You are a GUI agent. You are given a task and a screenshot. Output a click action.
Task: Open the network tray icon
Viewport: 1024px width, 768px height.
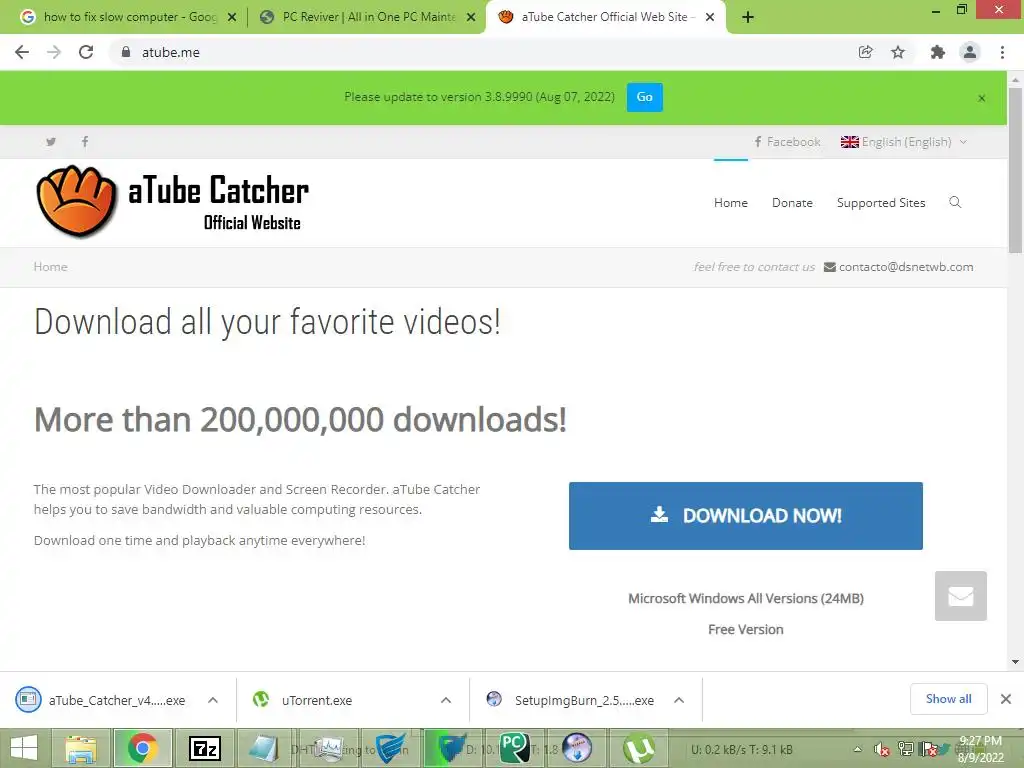click(905, 749)
